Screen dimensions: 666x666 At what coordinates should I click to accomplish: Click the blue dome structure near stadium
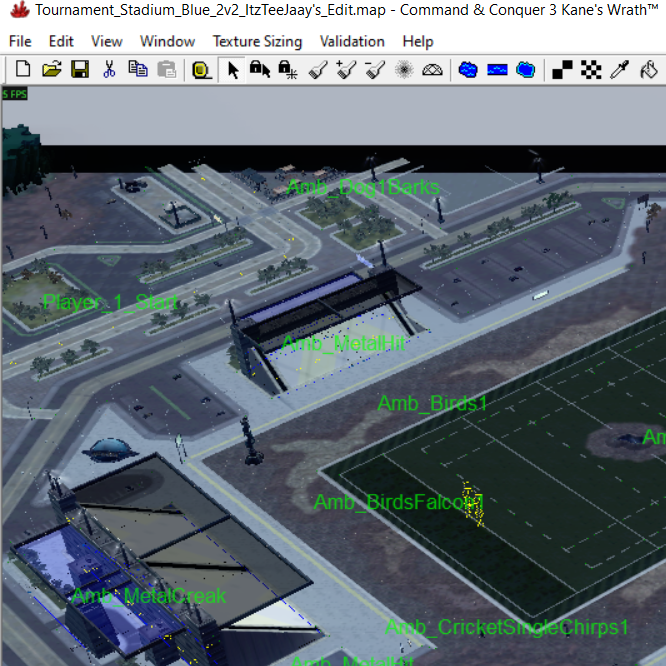click(110, 449)
